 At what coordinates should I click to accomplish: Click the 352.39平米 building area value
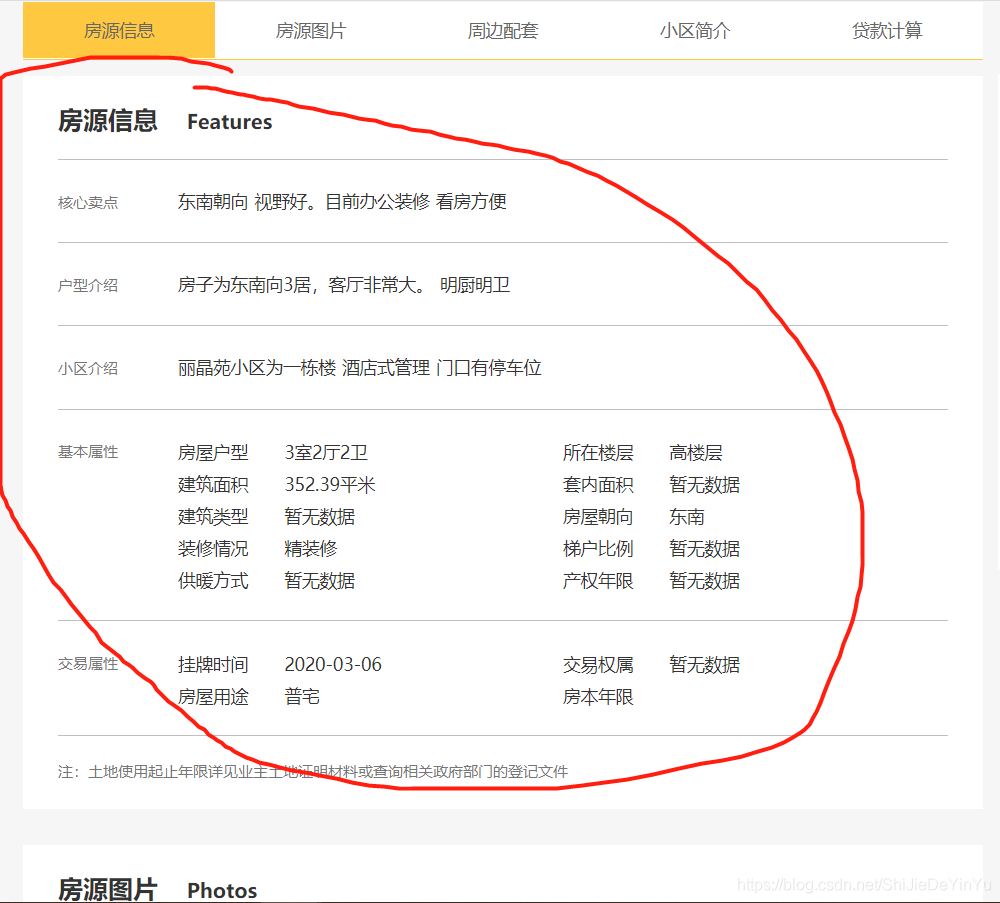point(330,485)
